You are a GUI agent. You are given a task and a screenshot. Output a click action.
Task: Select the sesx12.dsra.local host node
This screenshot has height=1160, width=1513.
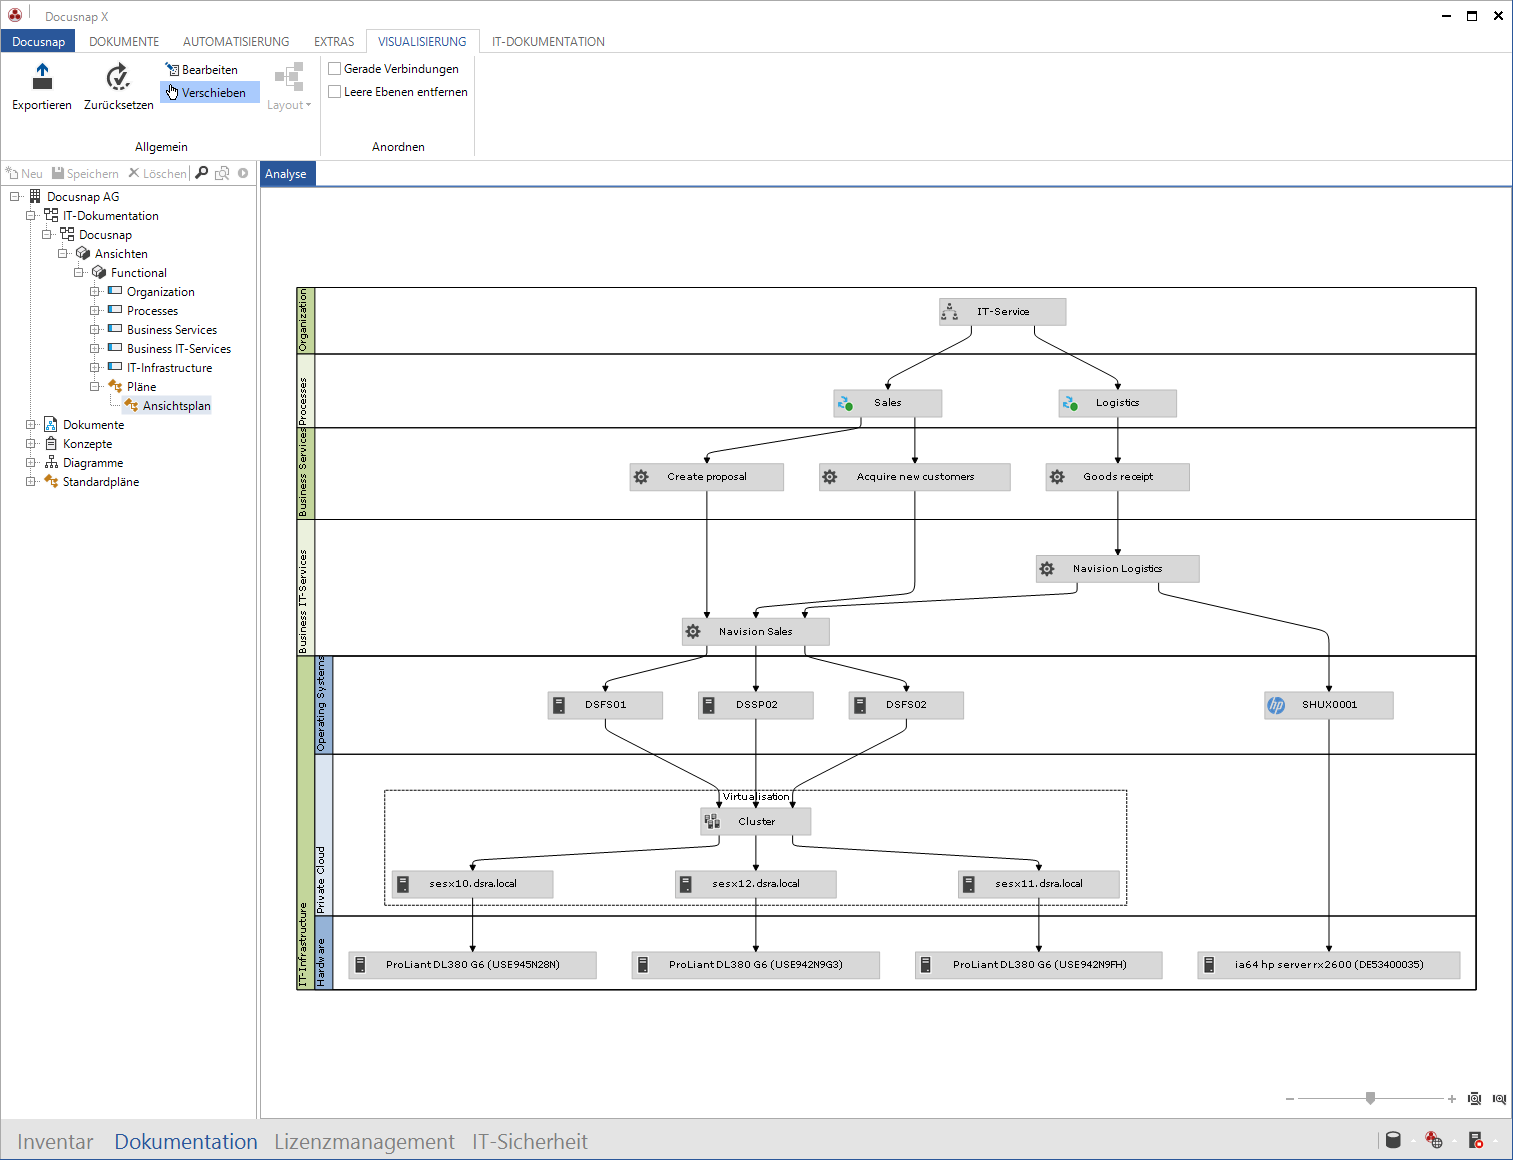click(756, 884)
